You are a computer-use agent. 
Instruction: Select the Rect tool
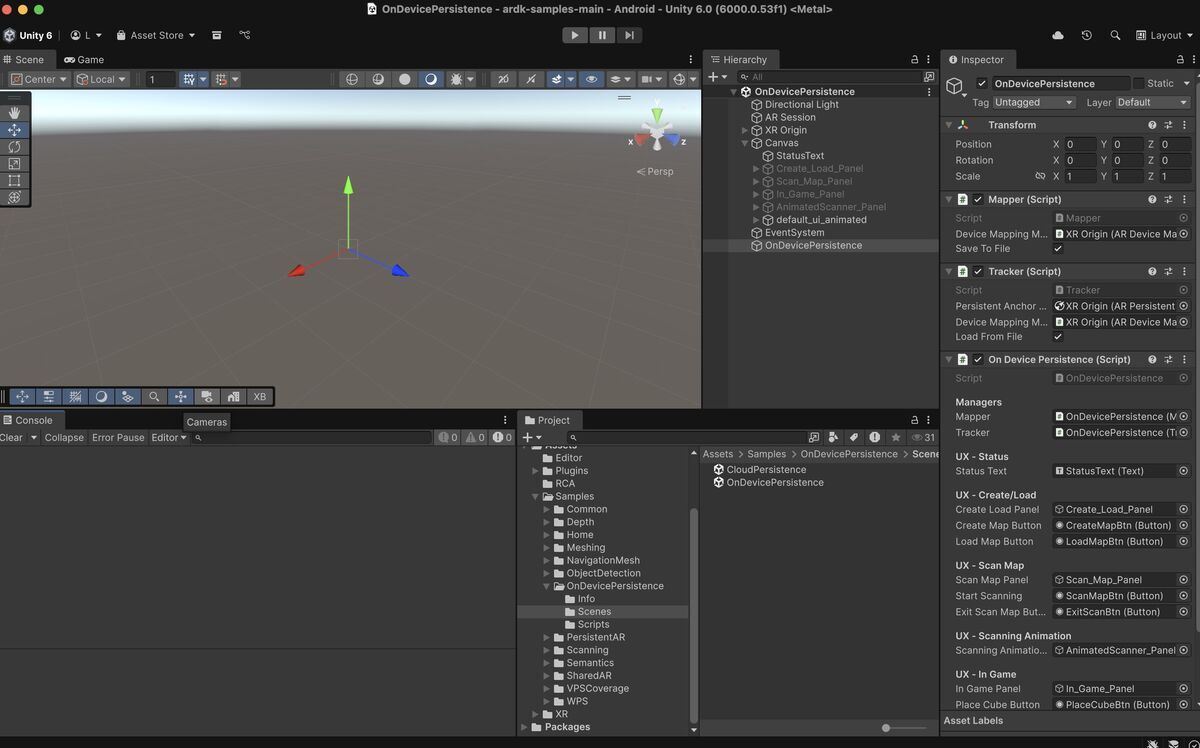pos(14,181)
